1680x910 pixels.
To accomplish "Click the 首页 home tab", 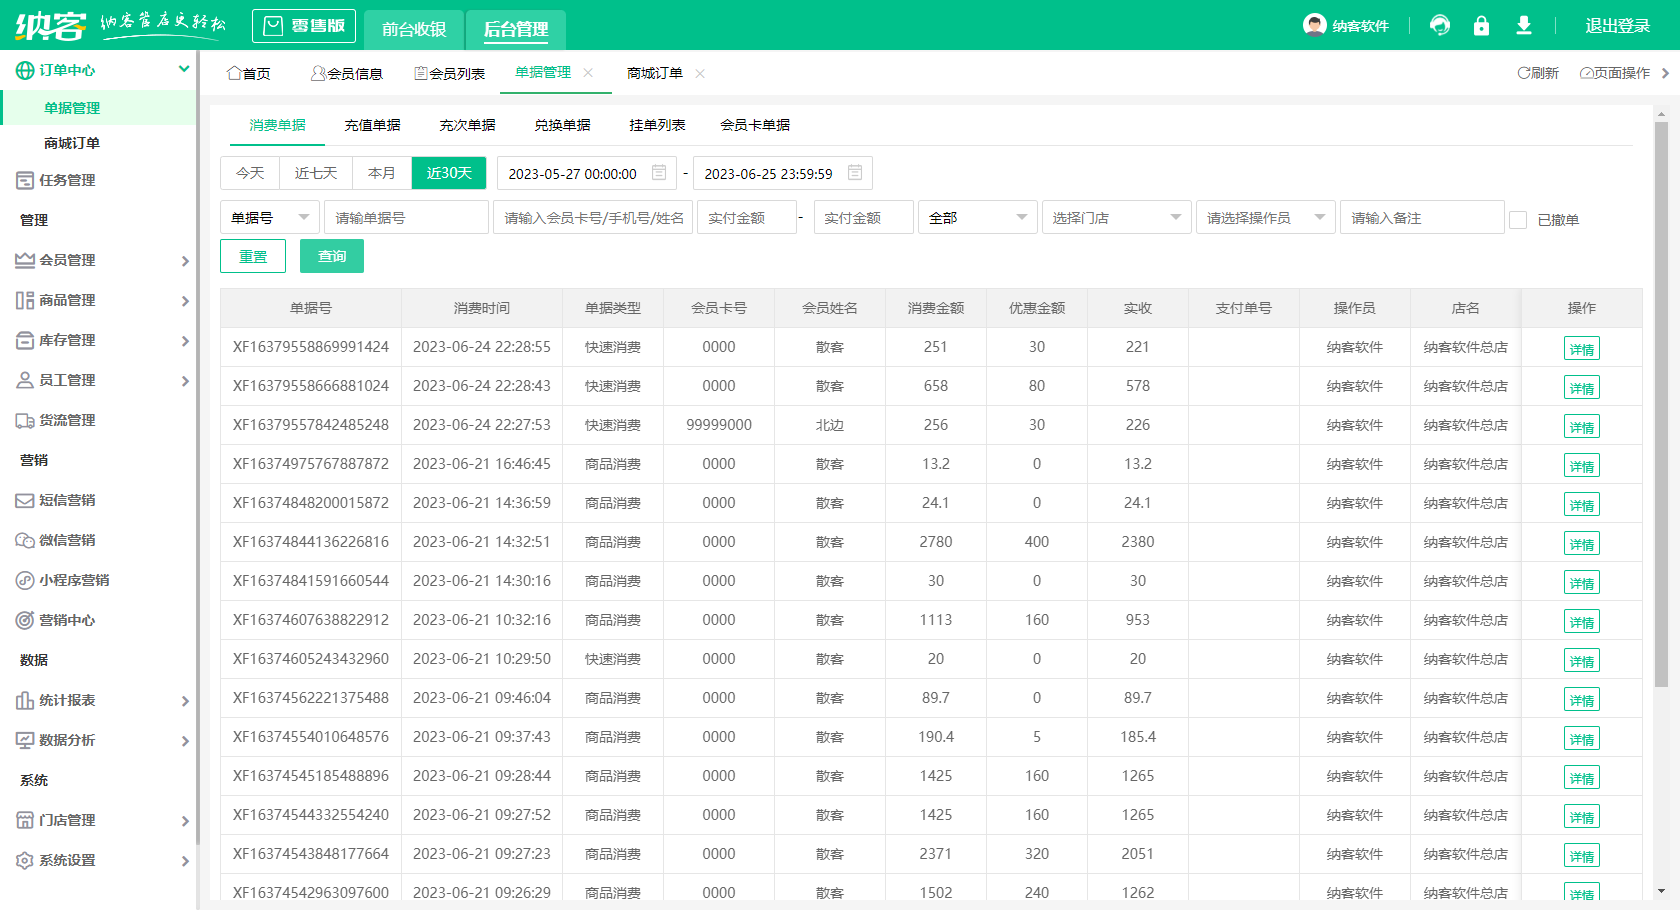I will coord(249,73).
